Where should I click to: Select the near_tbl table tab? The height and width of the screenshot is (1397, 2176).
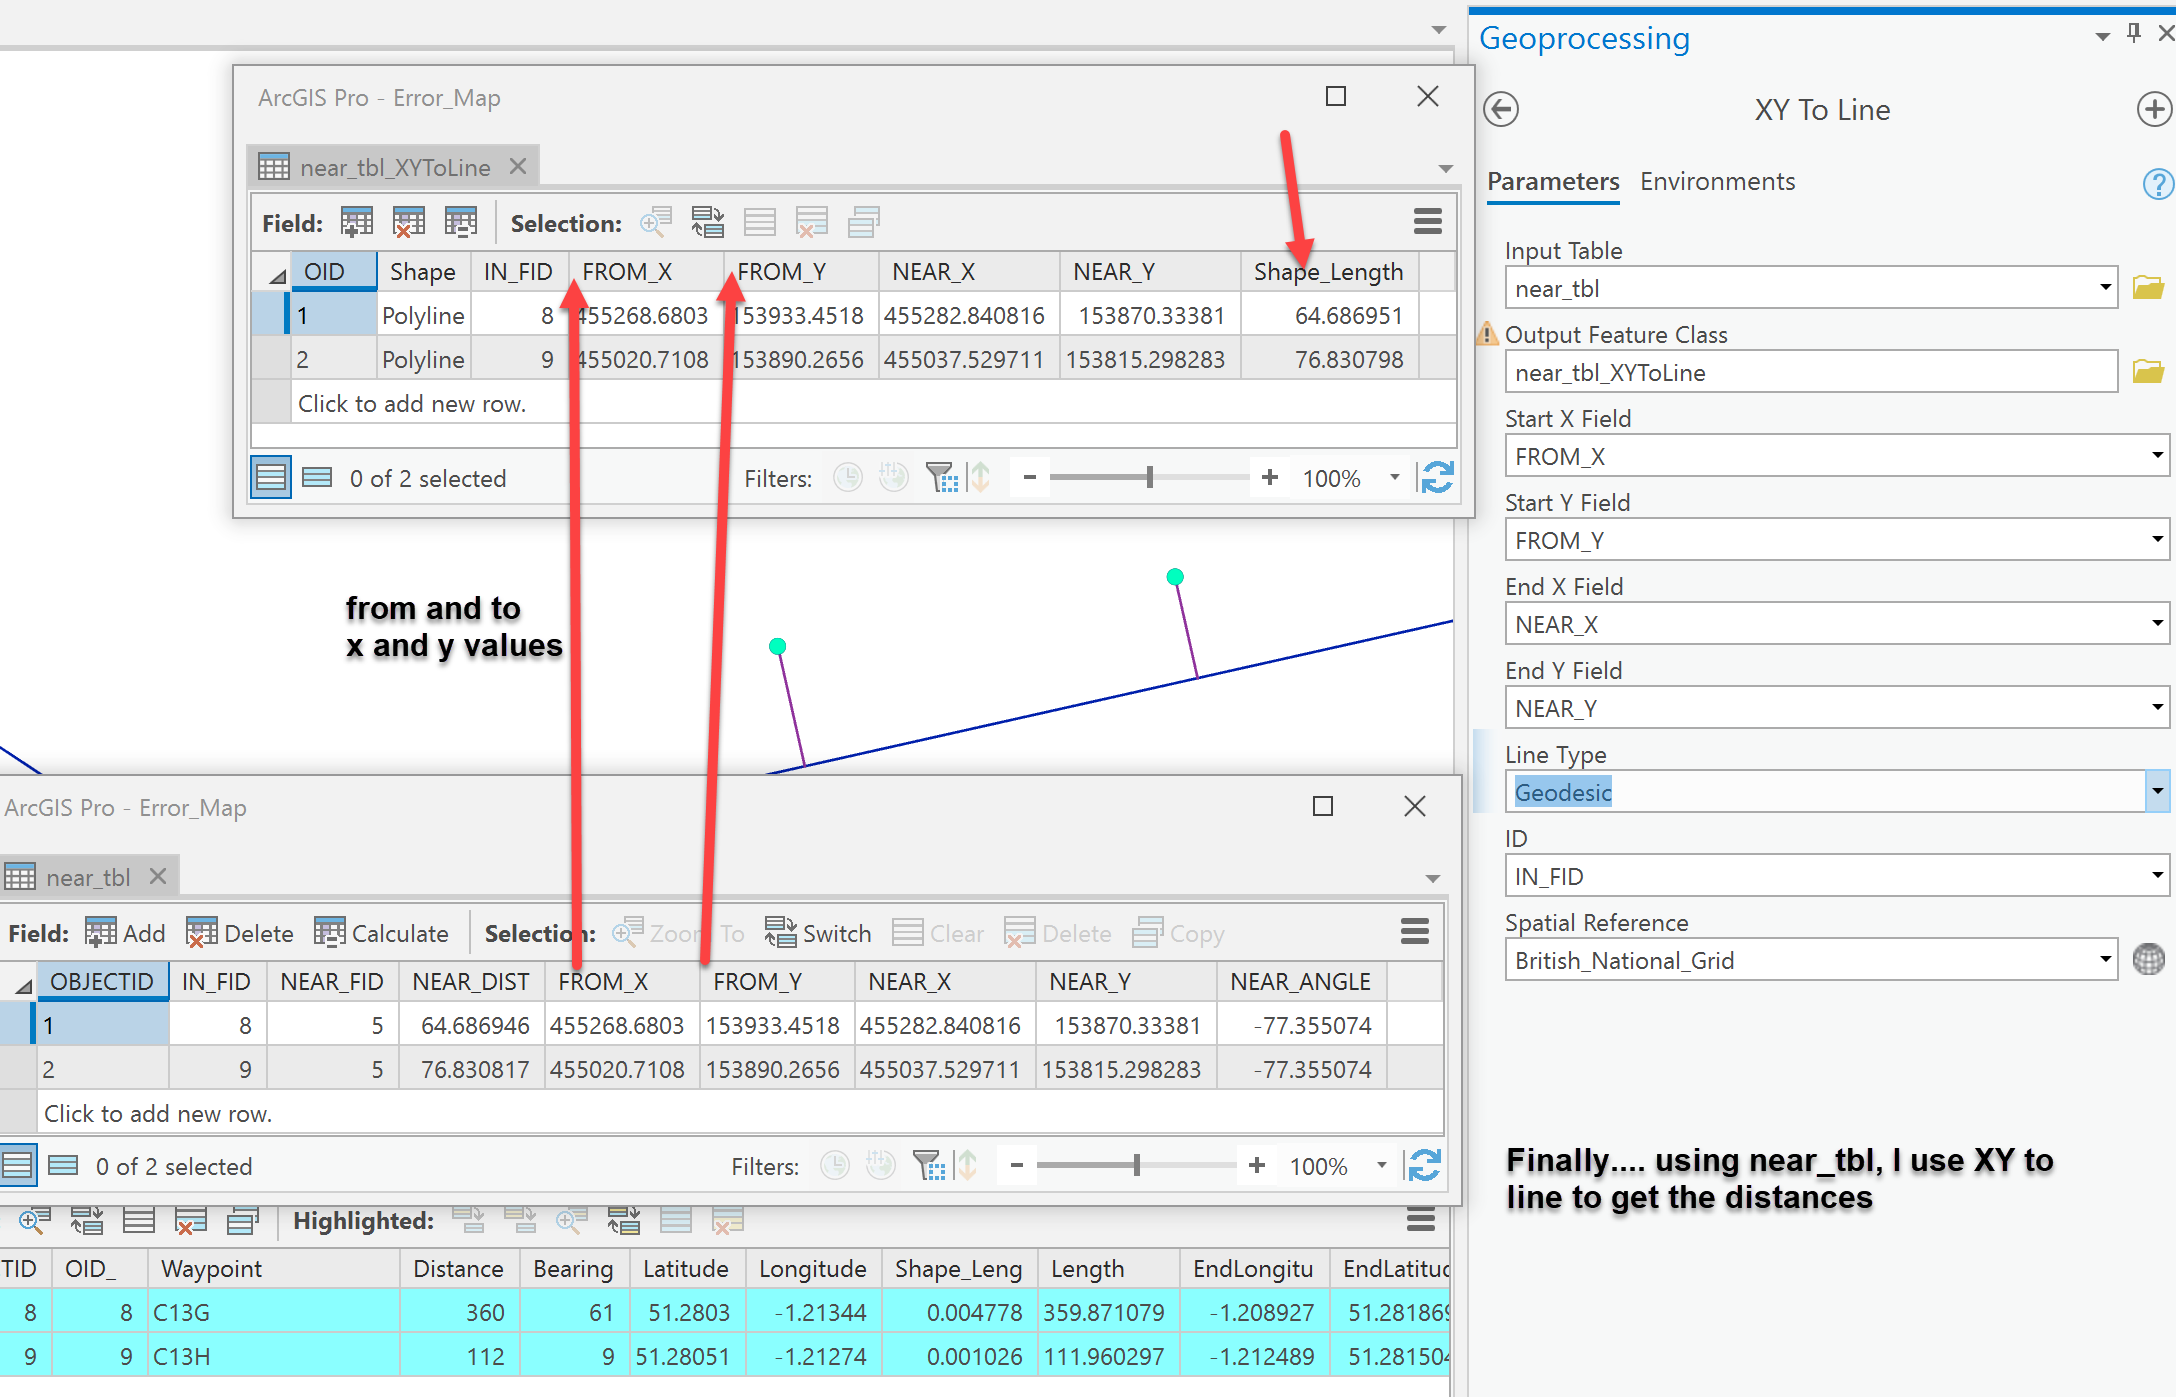pos(87,877)
